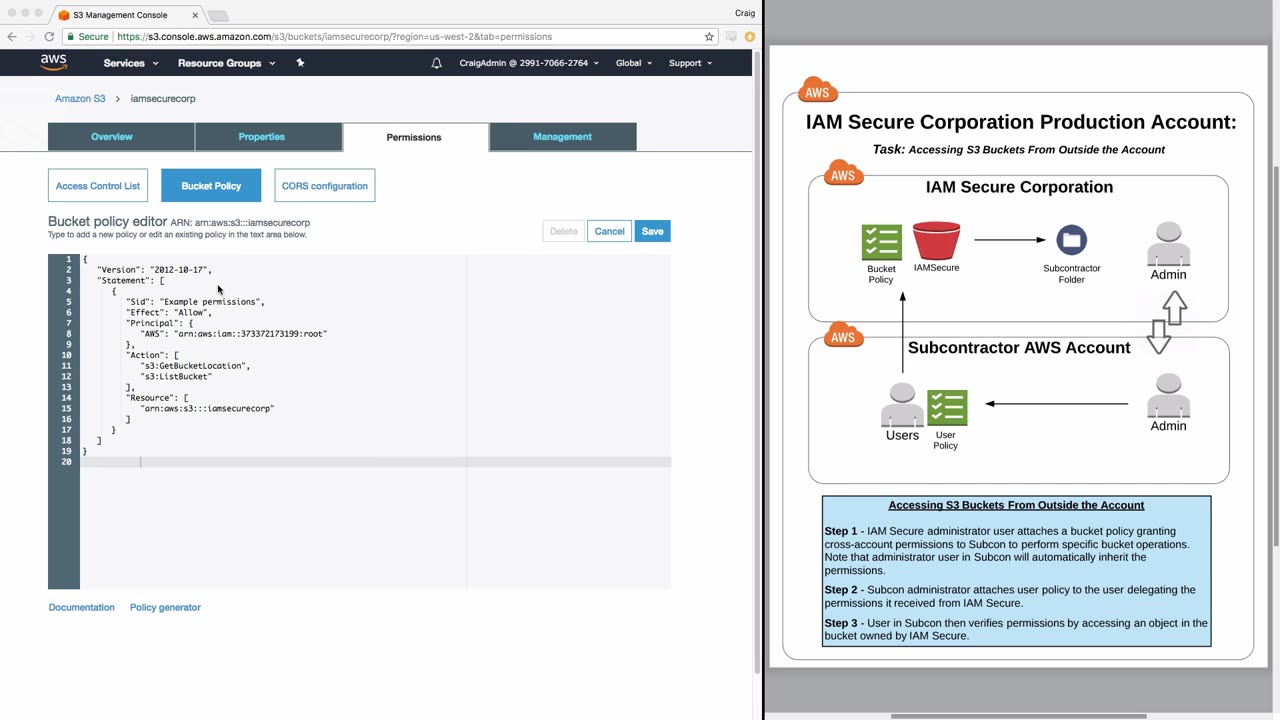1280x720 pixels.
Task: Expand the Resource Groups menu
Action: pyautogui.click(x=226, y=63)
